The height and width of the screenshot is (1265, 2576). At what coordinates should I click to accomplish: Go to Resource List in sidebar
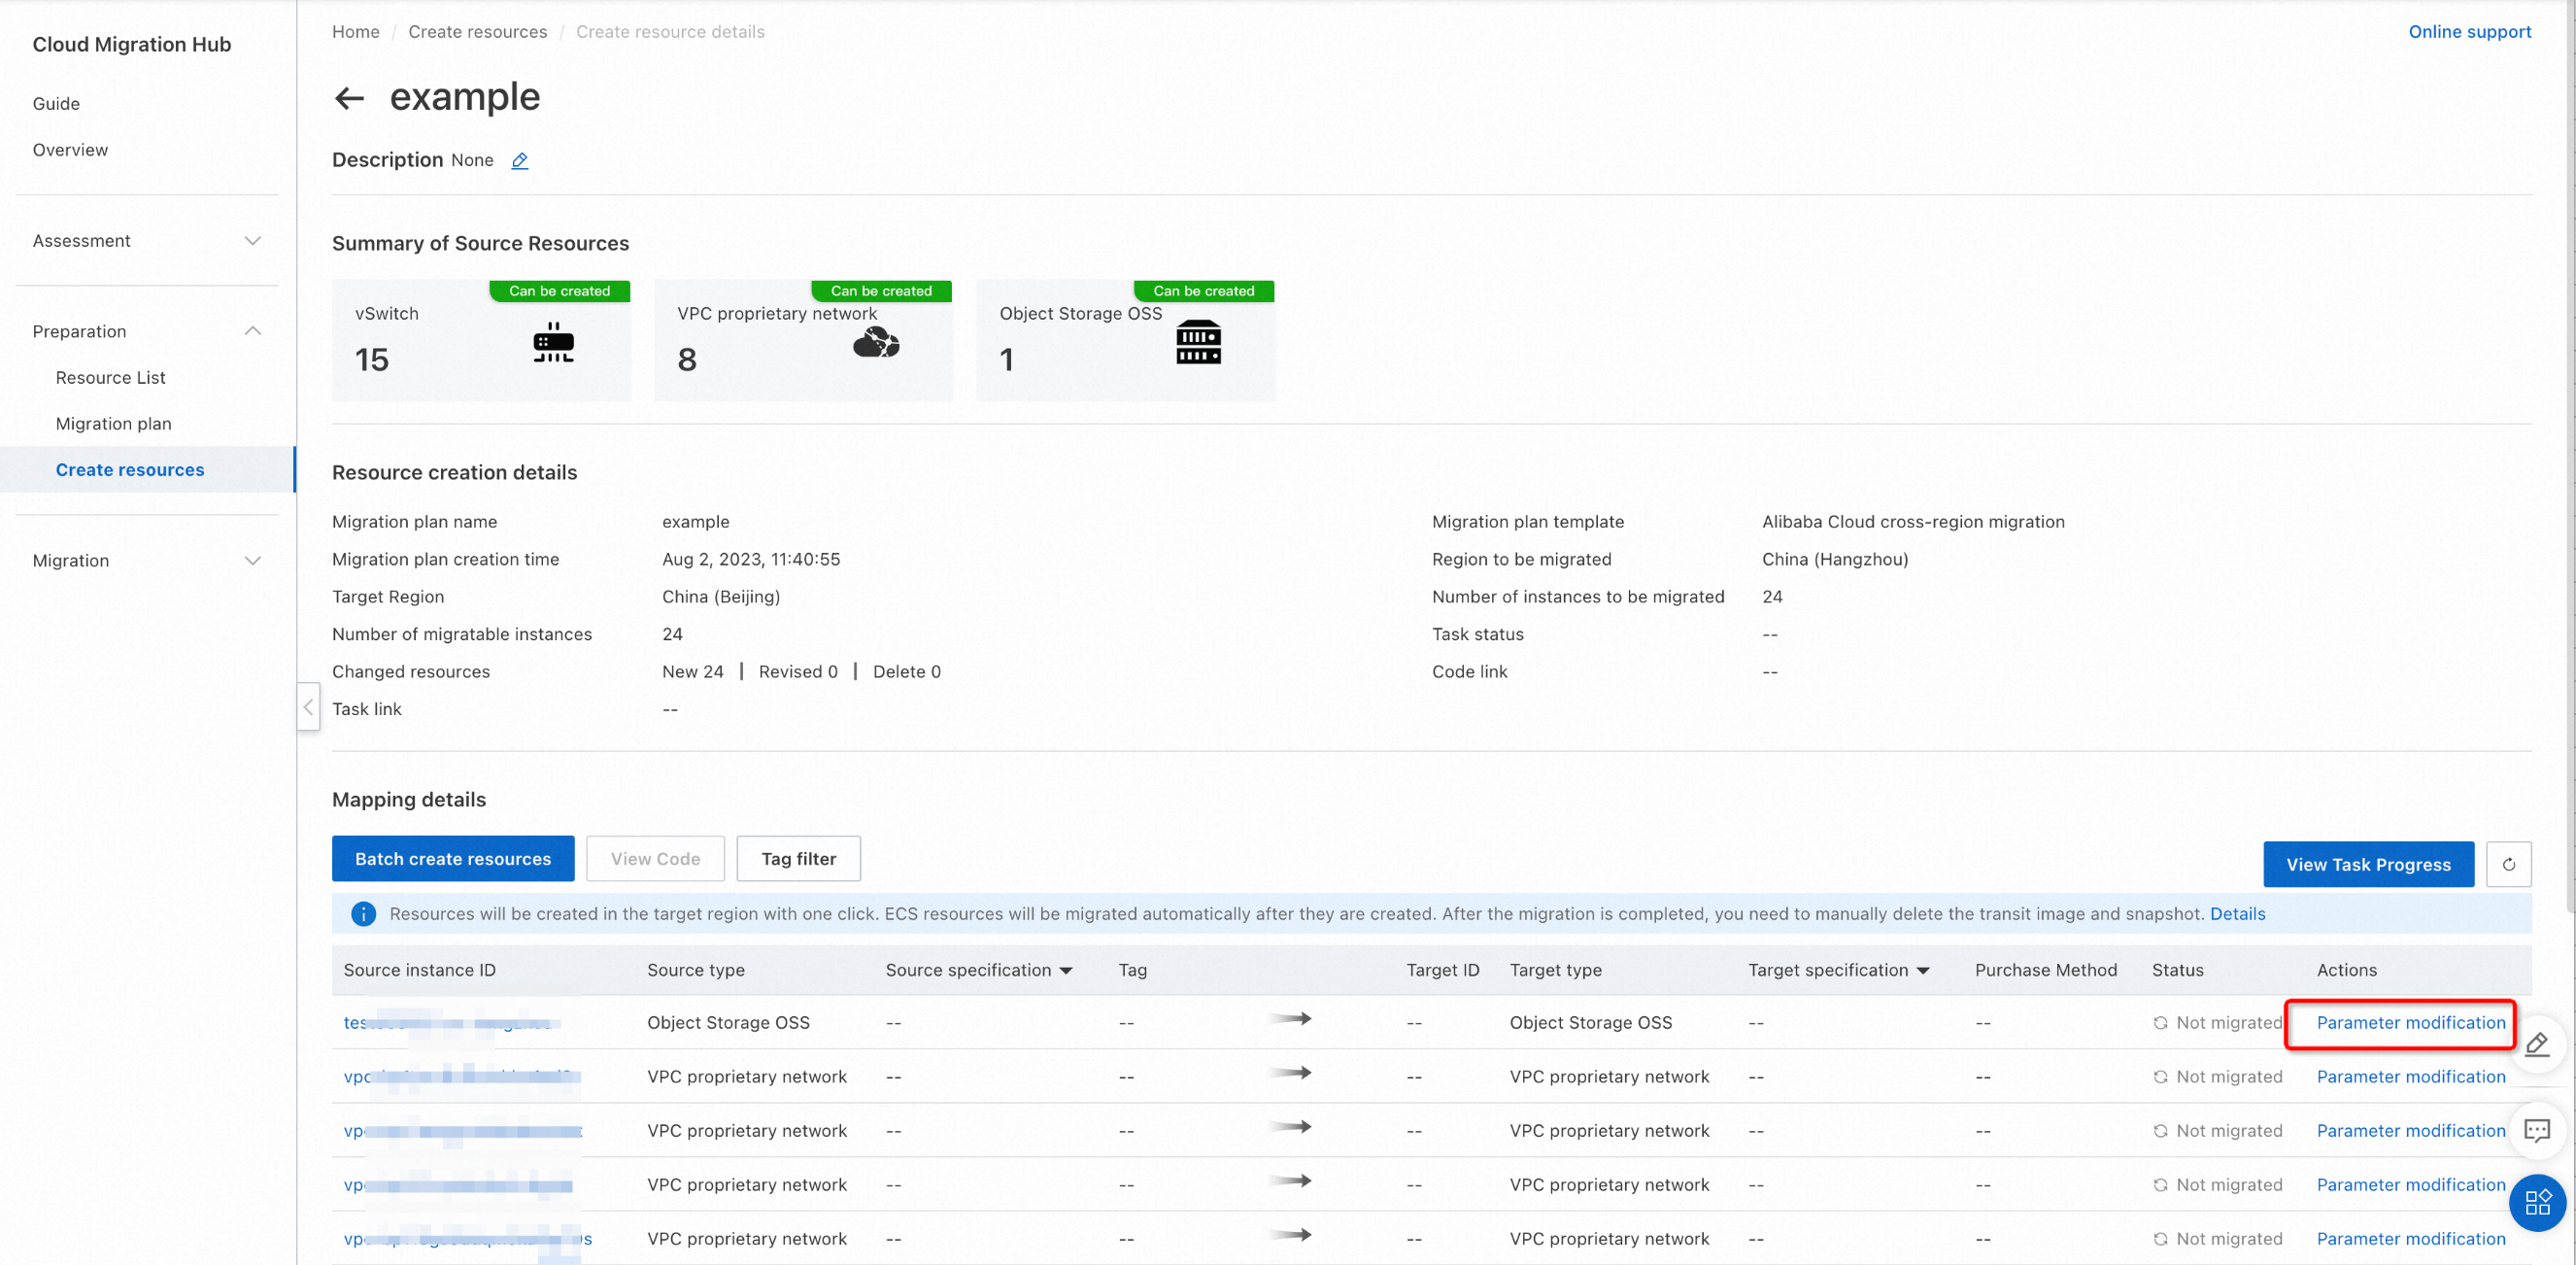pos(110,377)
